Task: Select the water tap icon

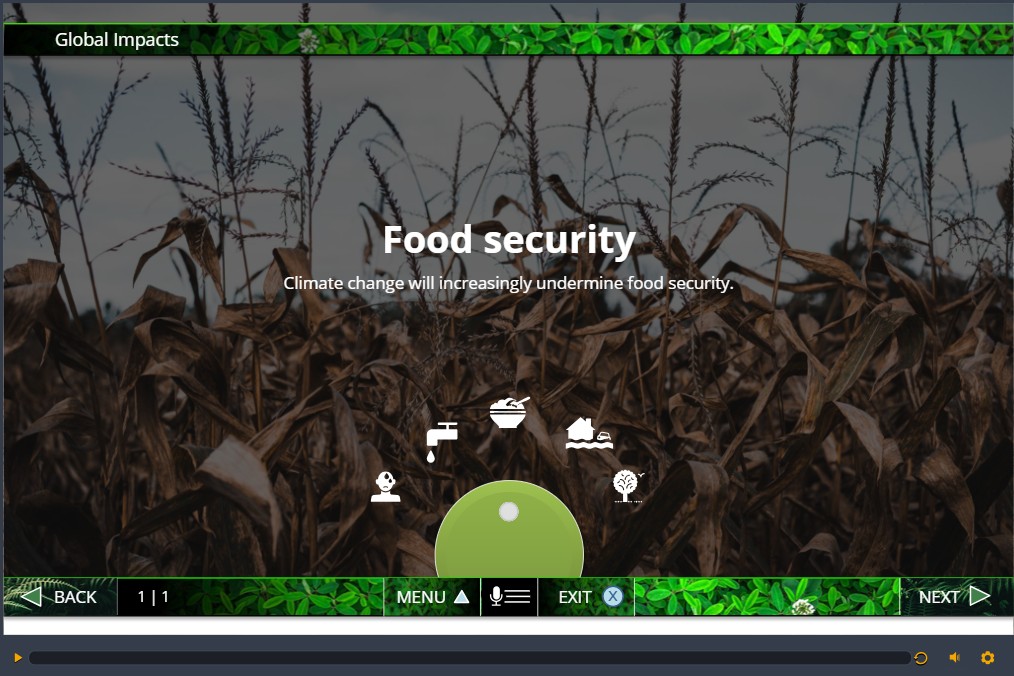Action: point(442,442)
